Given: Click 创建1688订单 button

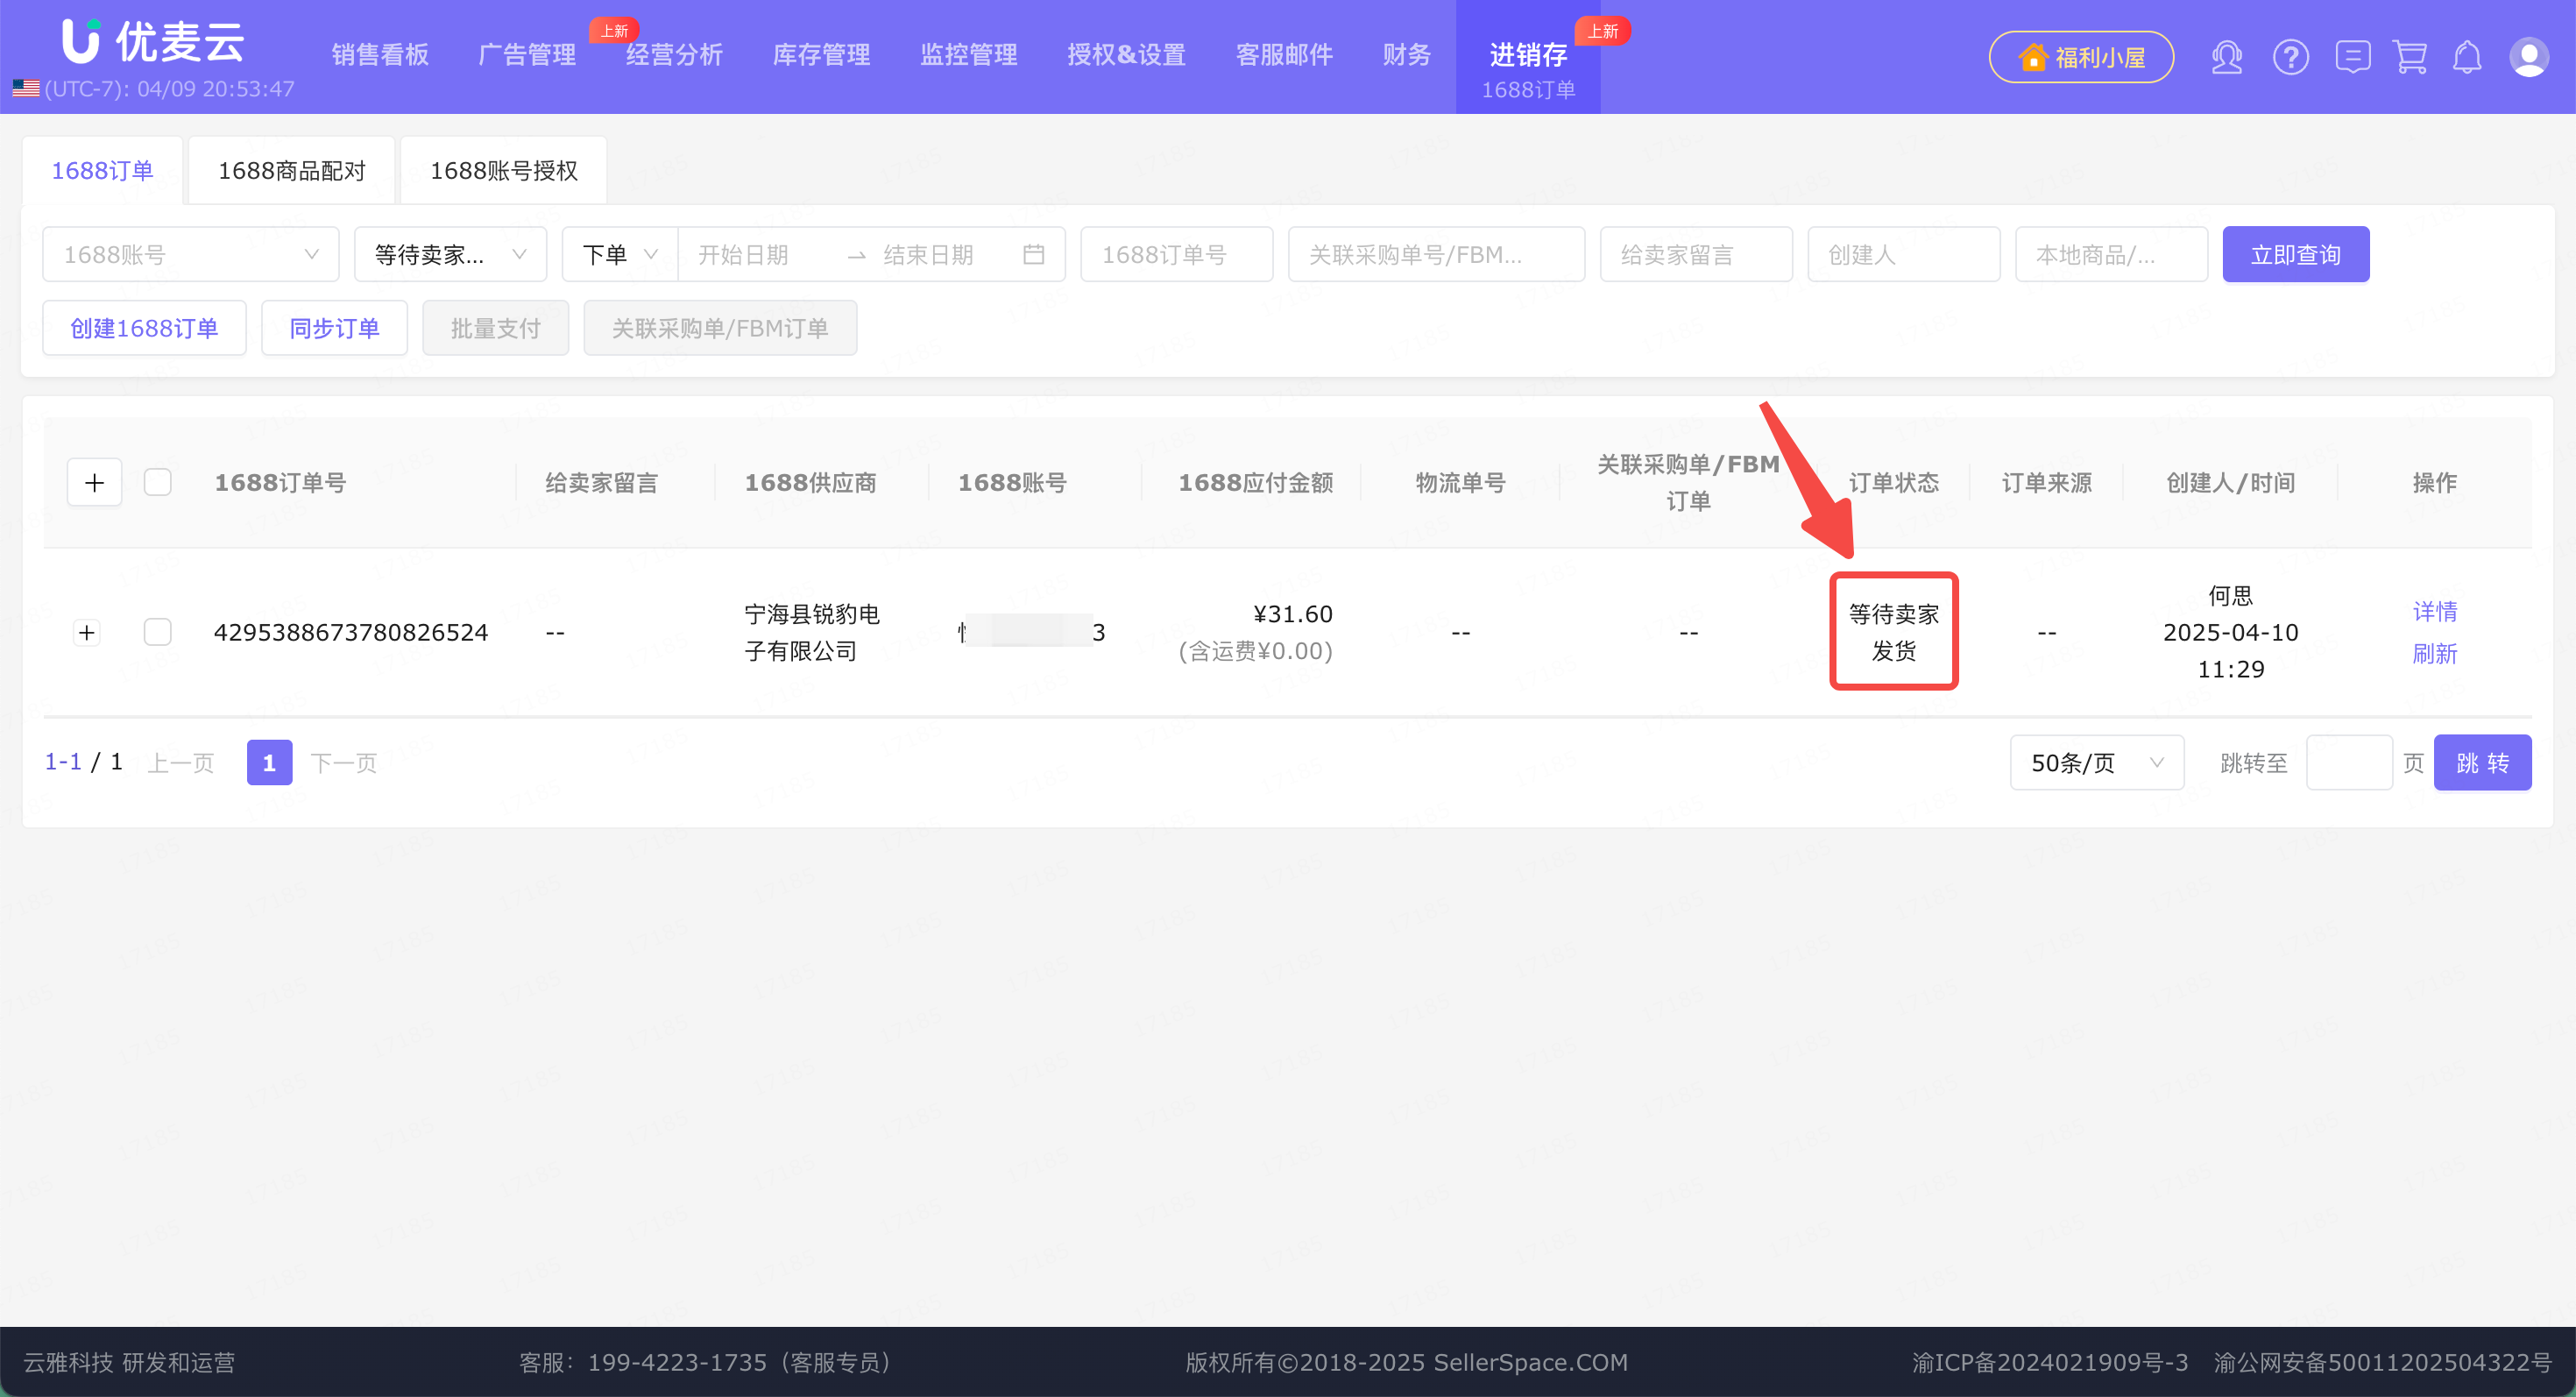Looking at the screenshot, I should coord(144,328).
